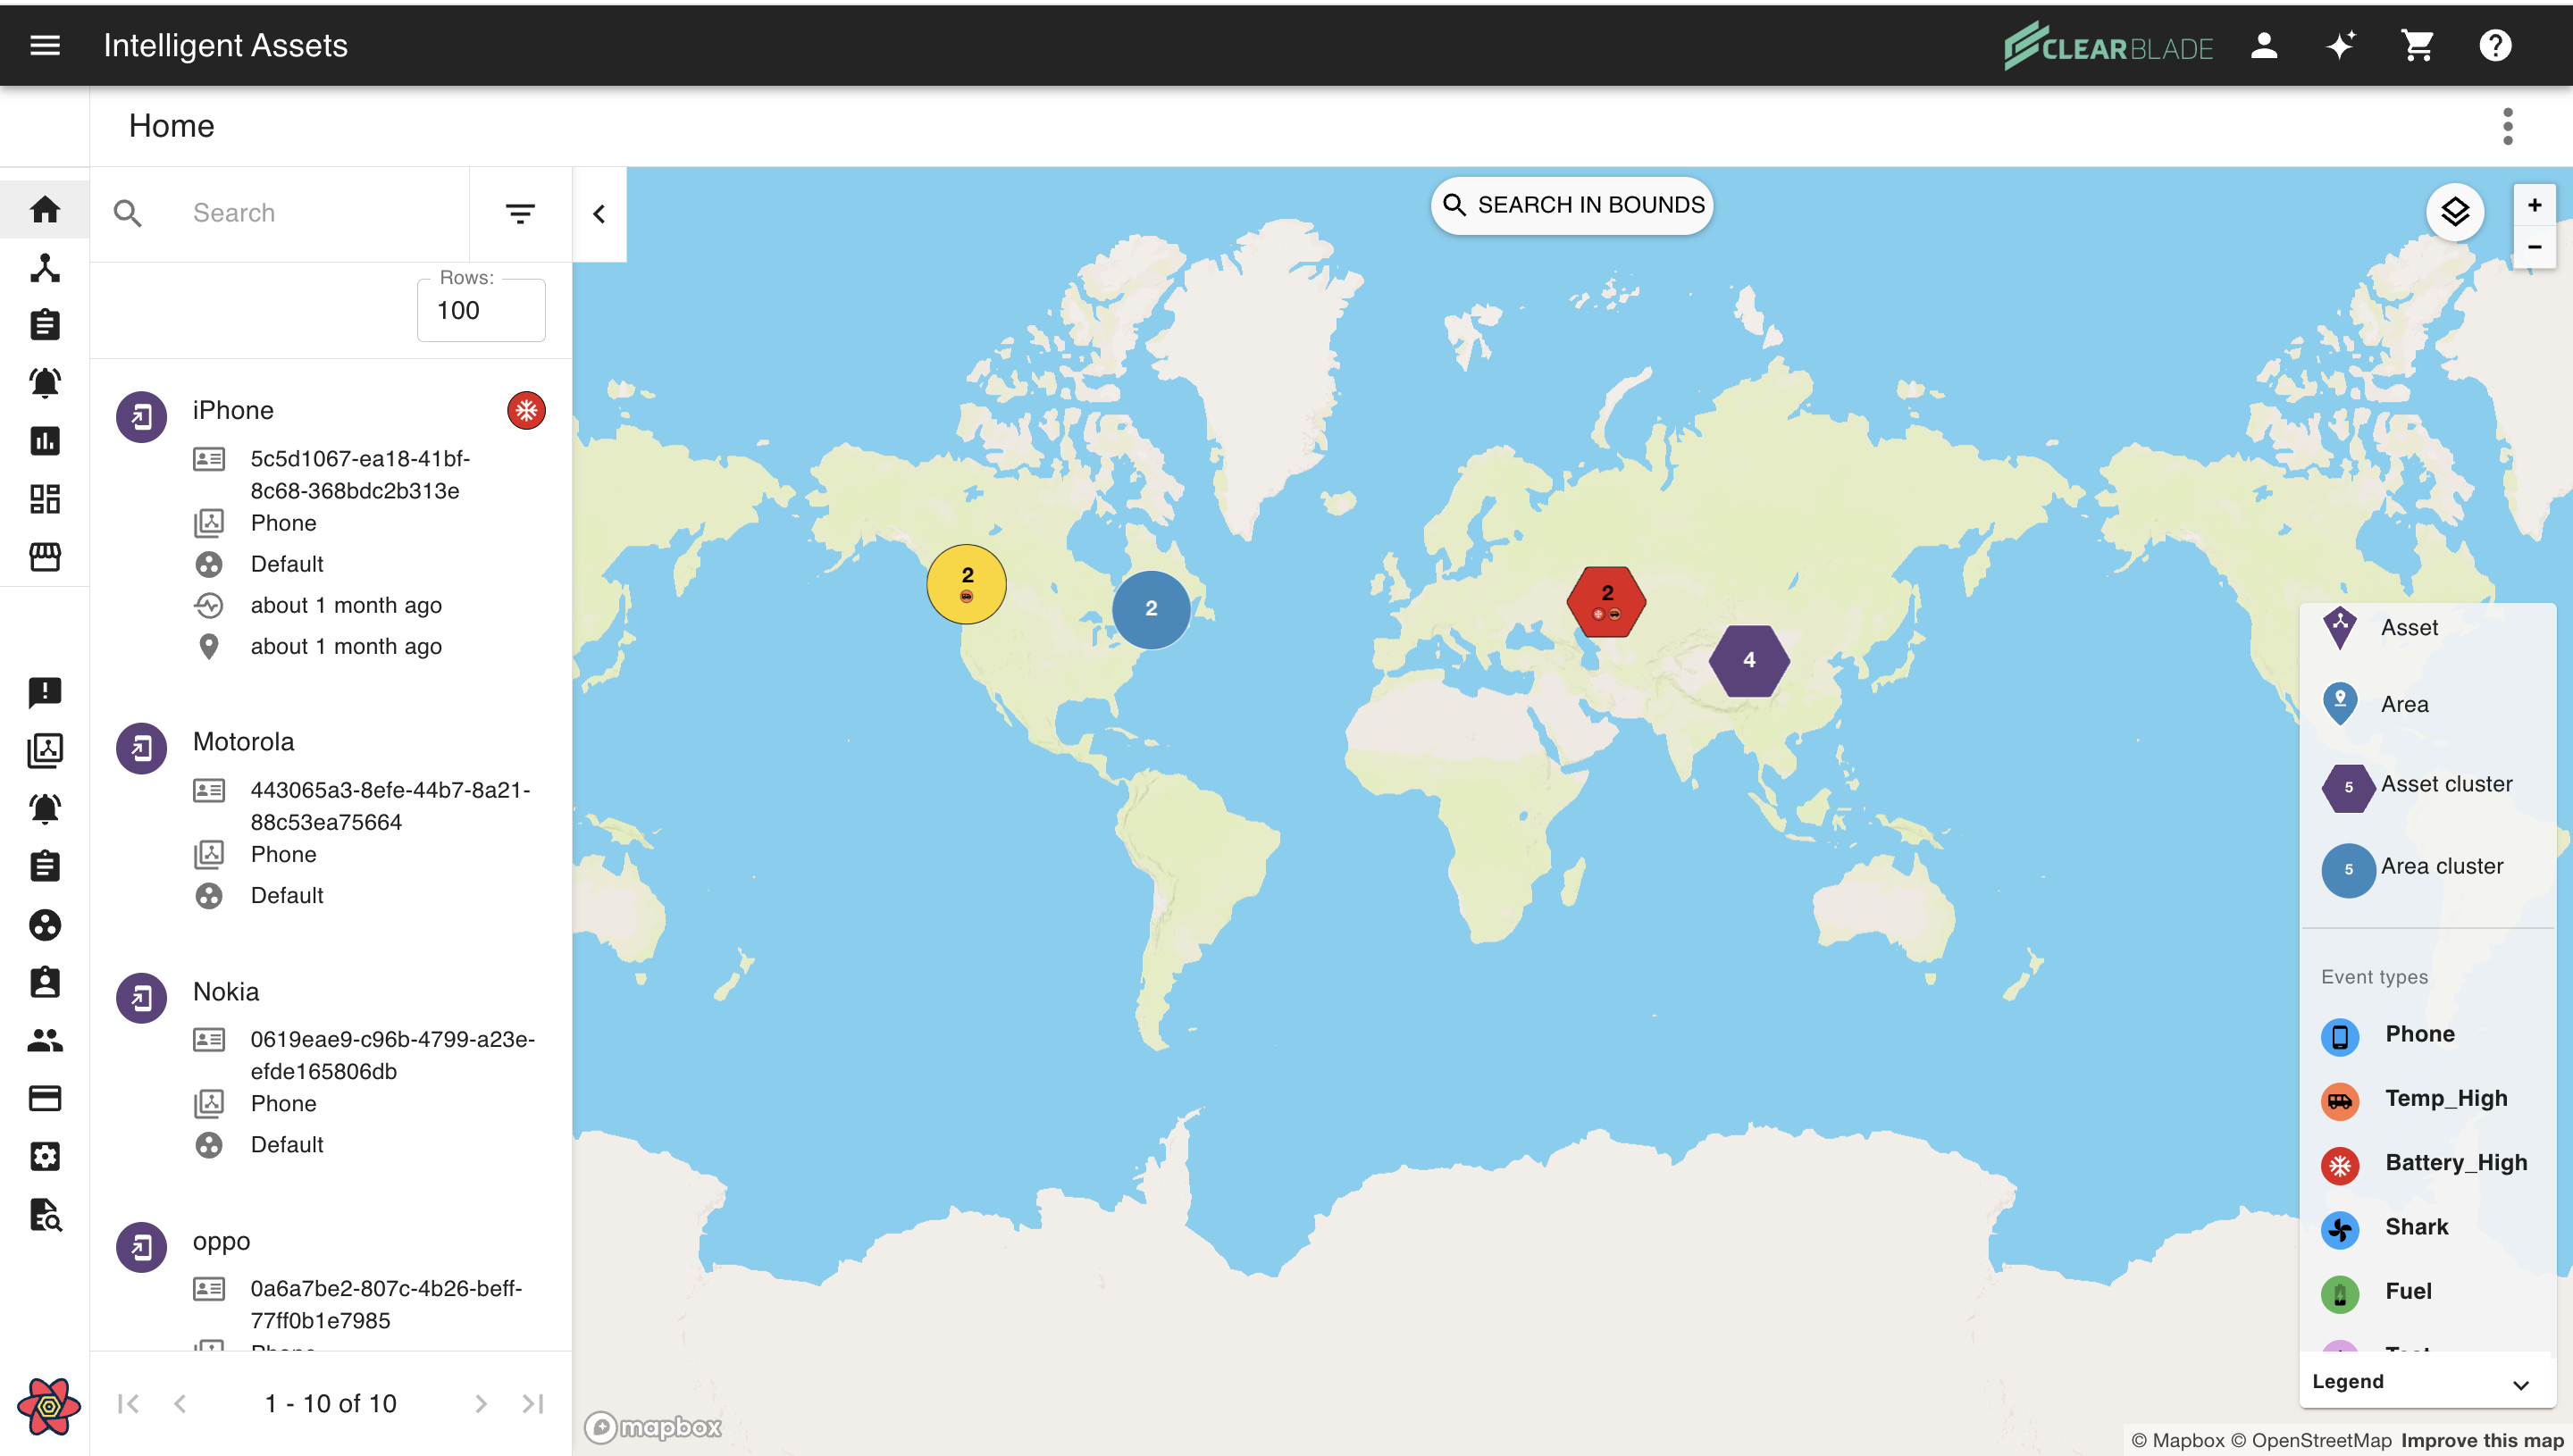Click the shopping cart icon
Viewport: 2573px width, 1456px height.
pos(2417,45)
